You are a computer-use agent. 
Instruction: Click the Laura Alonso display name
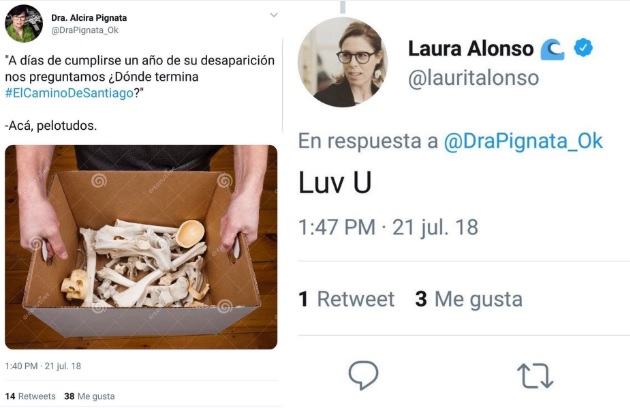(x=470, y=49)
